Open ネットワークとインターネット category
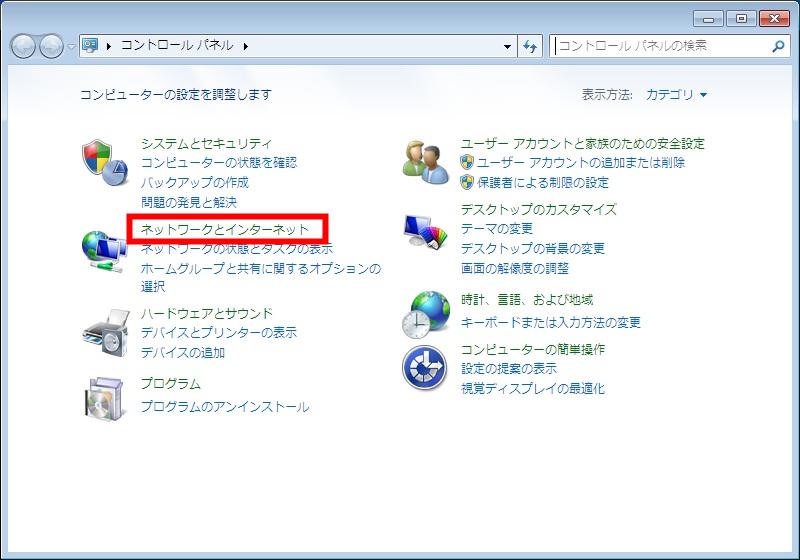The width and height of the screenshot is (800, 560). 224,230
